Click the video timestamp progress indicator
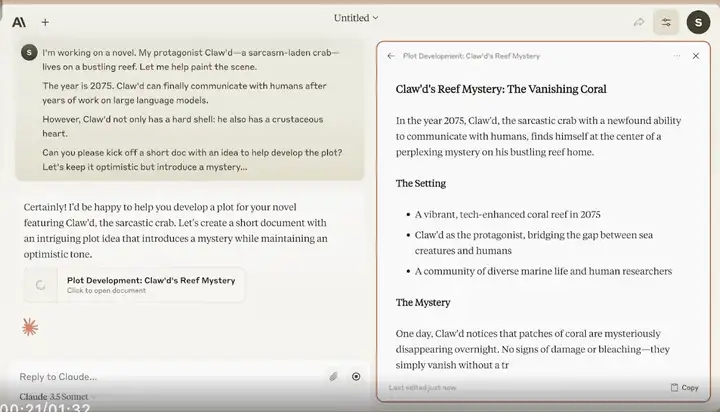The image size is (720, 412). pyautogui.click(x=45, y=406)
